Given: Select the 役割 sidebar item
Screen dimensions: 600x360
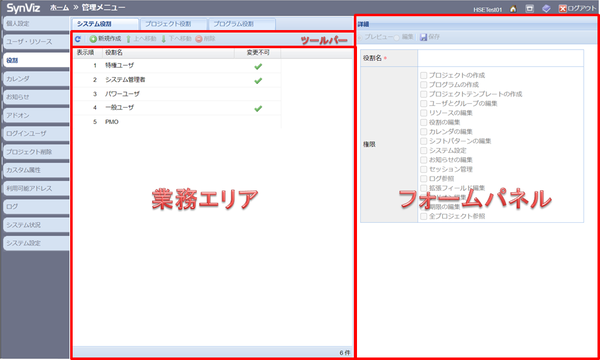Looking at the screenshot, I should 36,60.
